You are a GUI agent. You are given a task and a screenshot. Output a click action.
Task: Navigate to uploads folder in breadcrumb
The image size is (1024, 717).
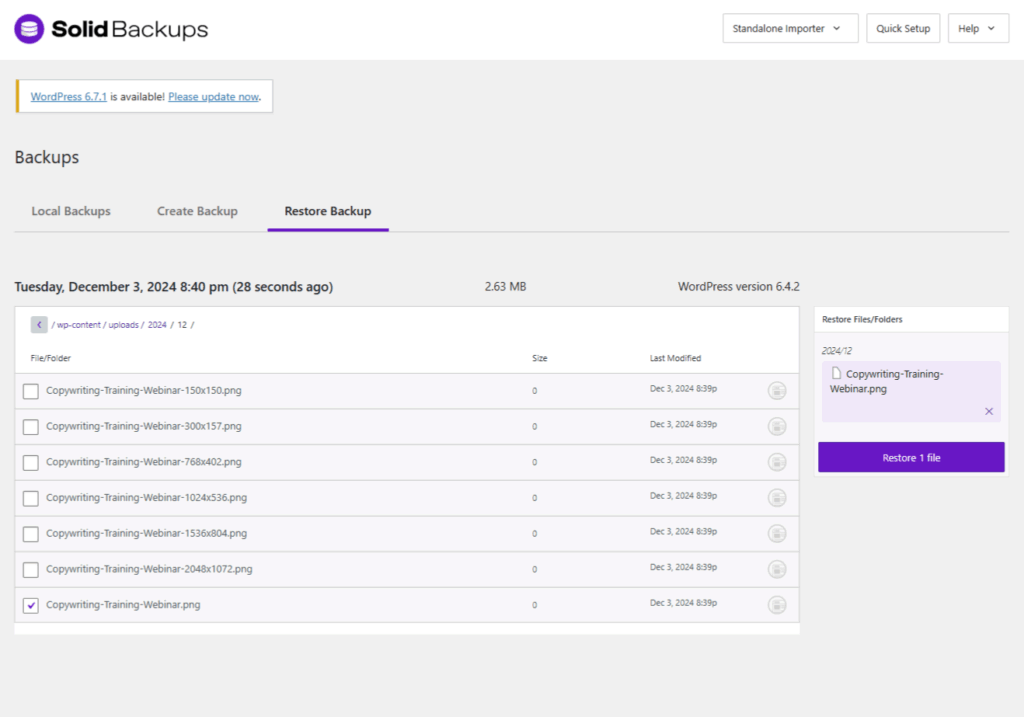coord(125,325)
